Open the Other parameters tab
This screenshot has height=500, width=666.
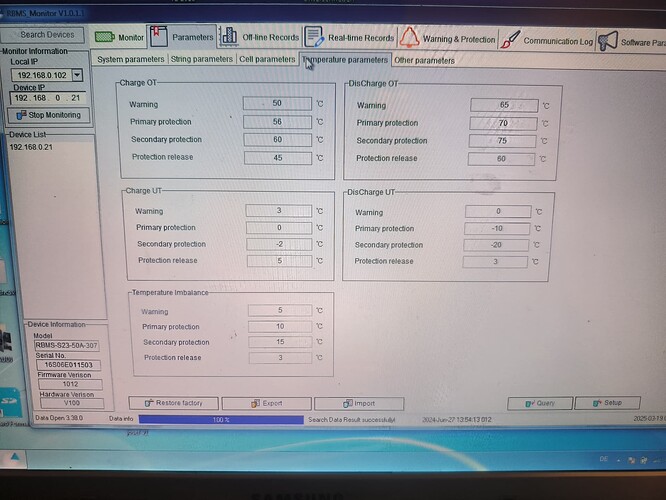coord(424,60)
